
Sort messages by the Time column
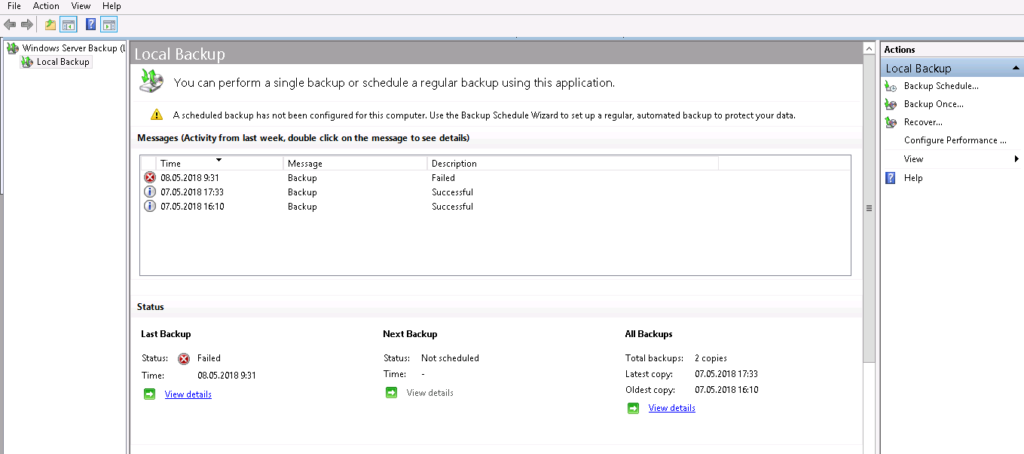point(220,163)
